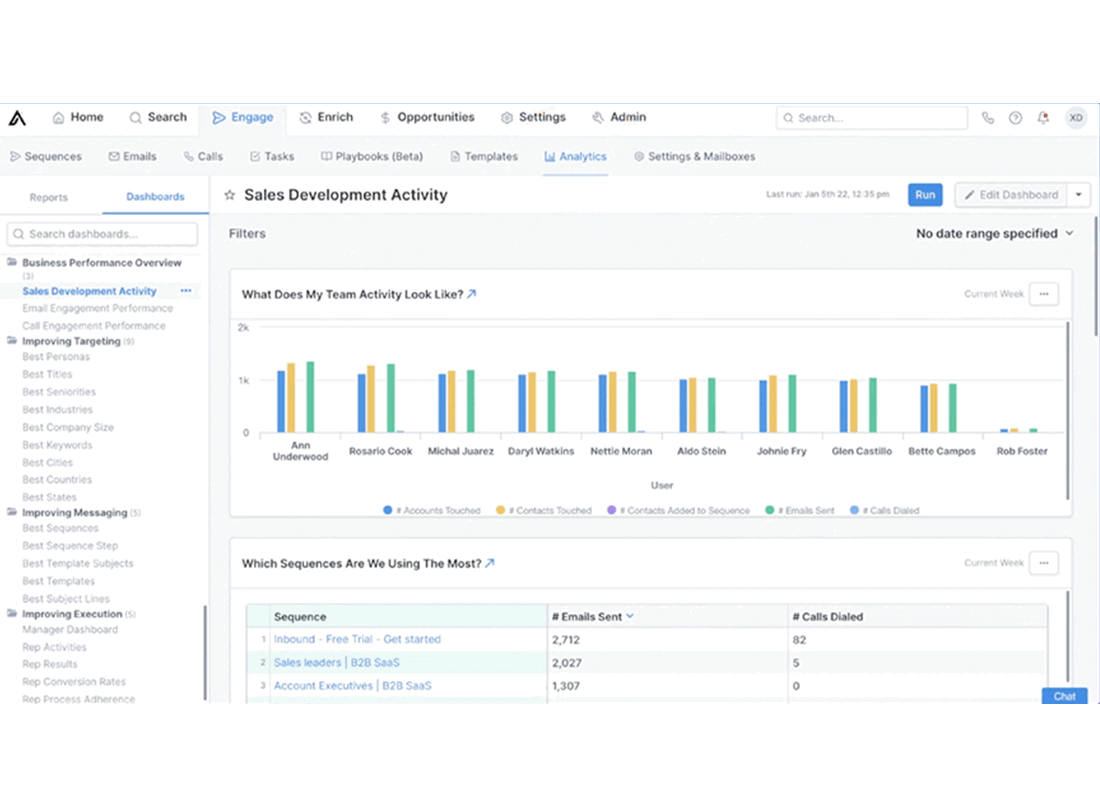This screenshot has height=810, width=1100.
Task: Open the Team Activity chart external link arrow
Action: [471, 294]
